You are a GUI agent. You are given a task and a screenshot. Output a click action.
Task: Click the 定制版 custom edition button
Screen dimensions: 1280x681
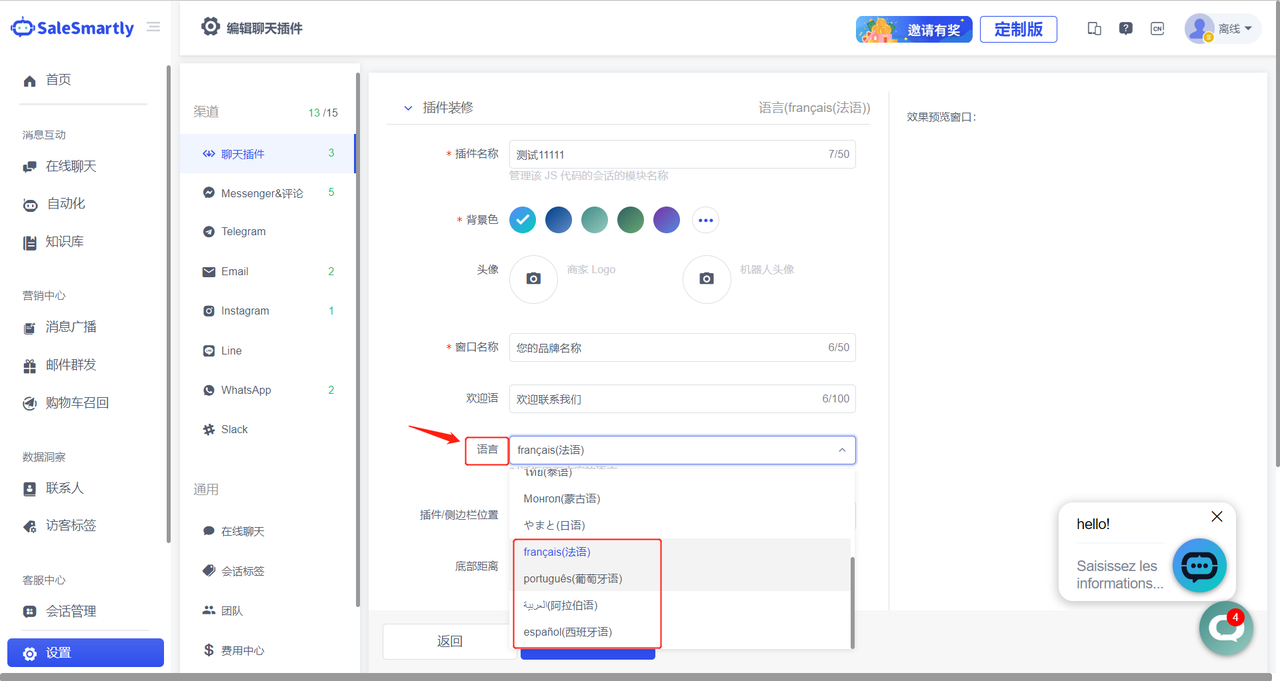coord(1018,29)
